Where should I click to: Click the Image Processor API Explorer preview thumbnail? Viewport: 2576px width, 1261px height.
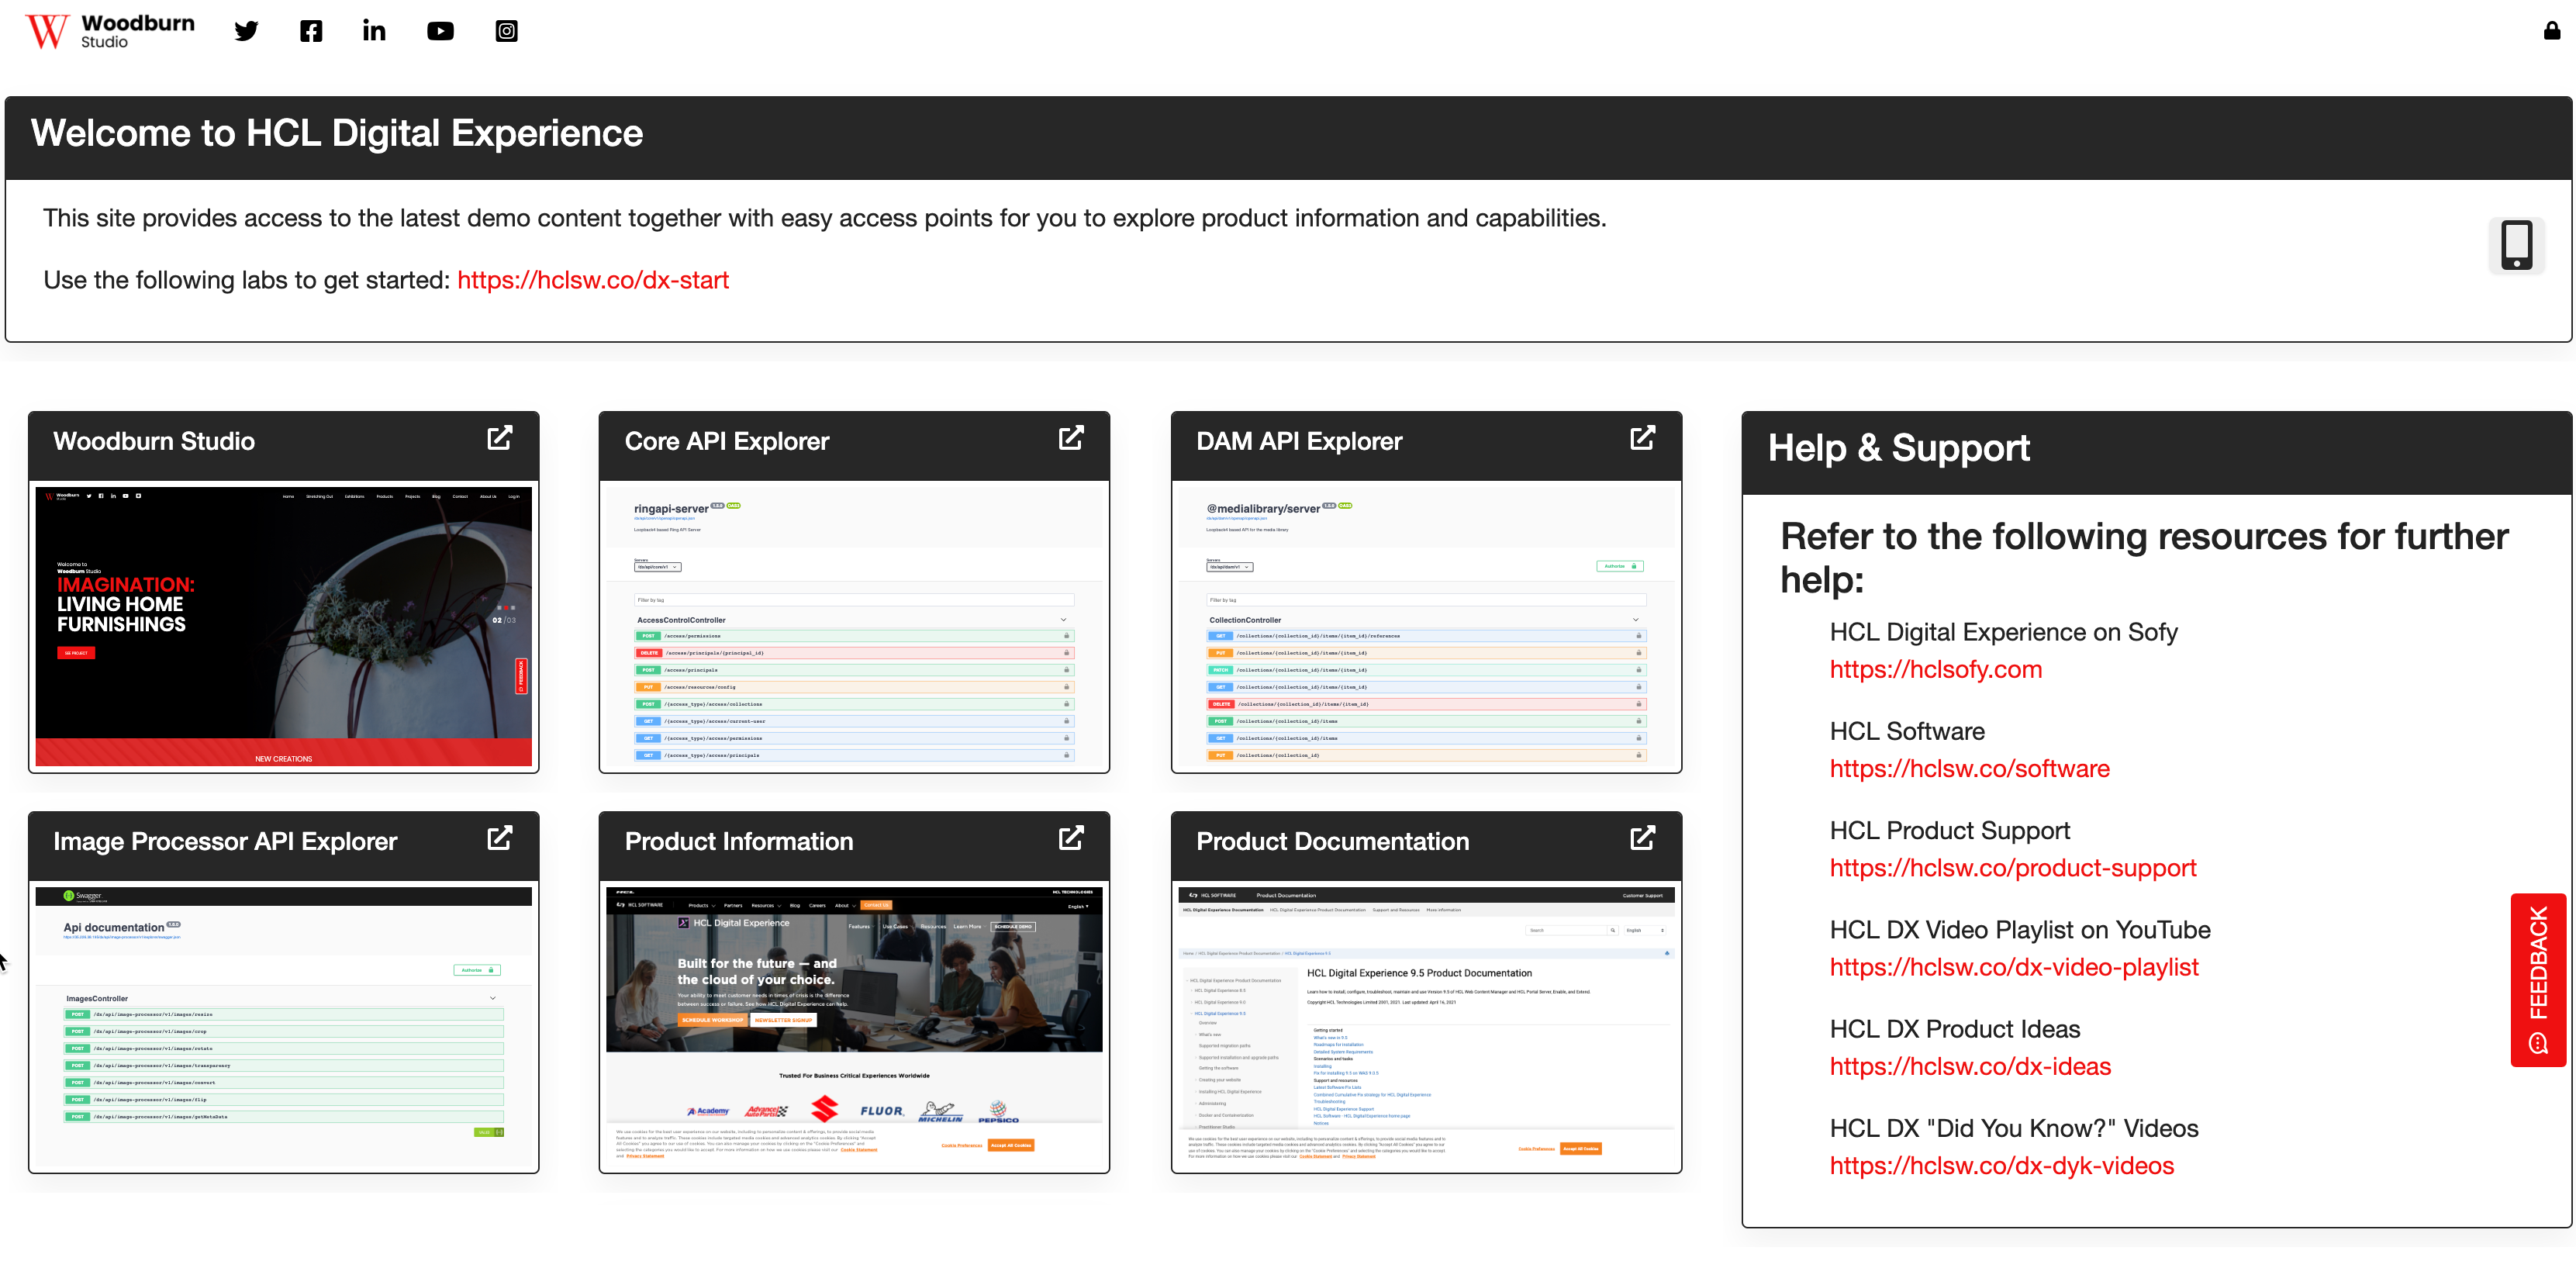coord(284,1027)
